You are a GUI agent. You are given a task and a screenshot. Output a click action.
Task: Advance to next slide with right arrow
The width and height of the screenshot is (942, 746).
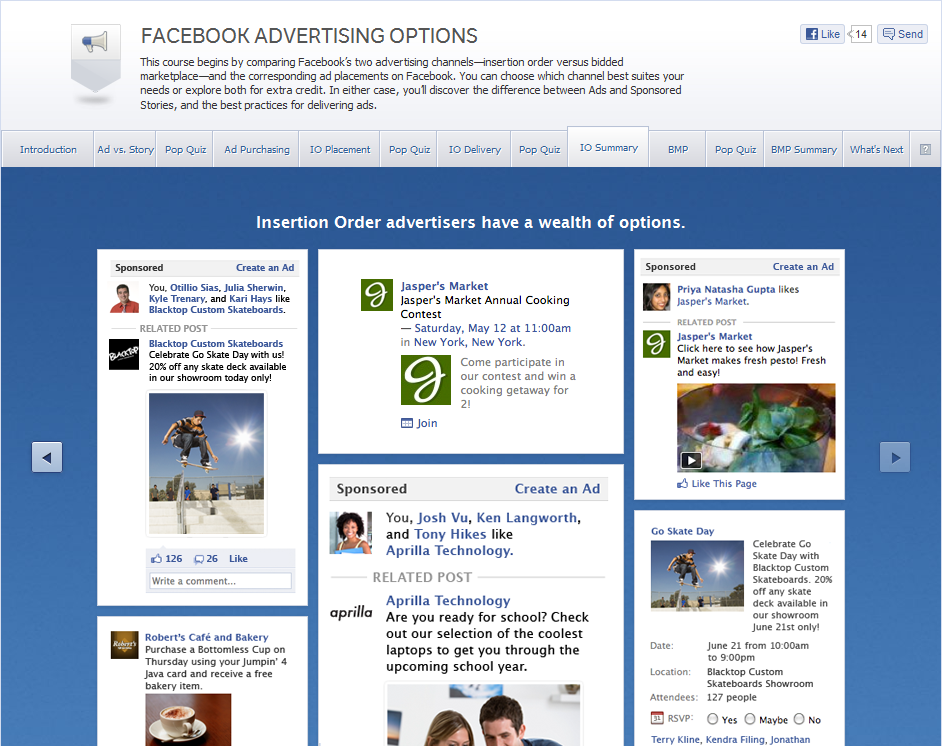[x=895, y=457]
